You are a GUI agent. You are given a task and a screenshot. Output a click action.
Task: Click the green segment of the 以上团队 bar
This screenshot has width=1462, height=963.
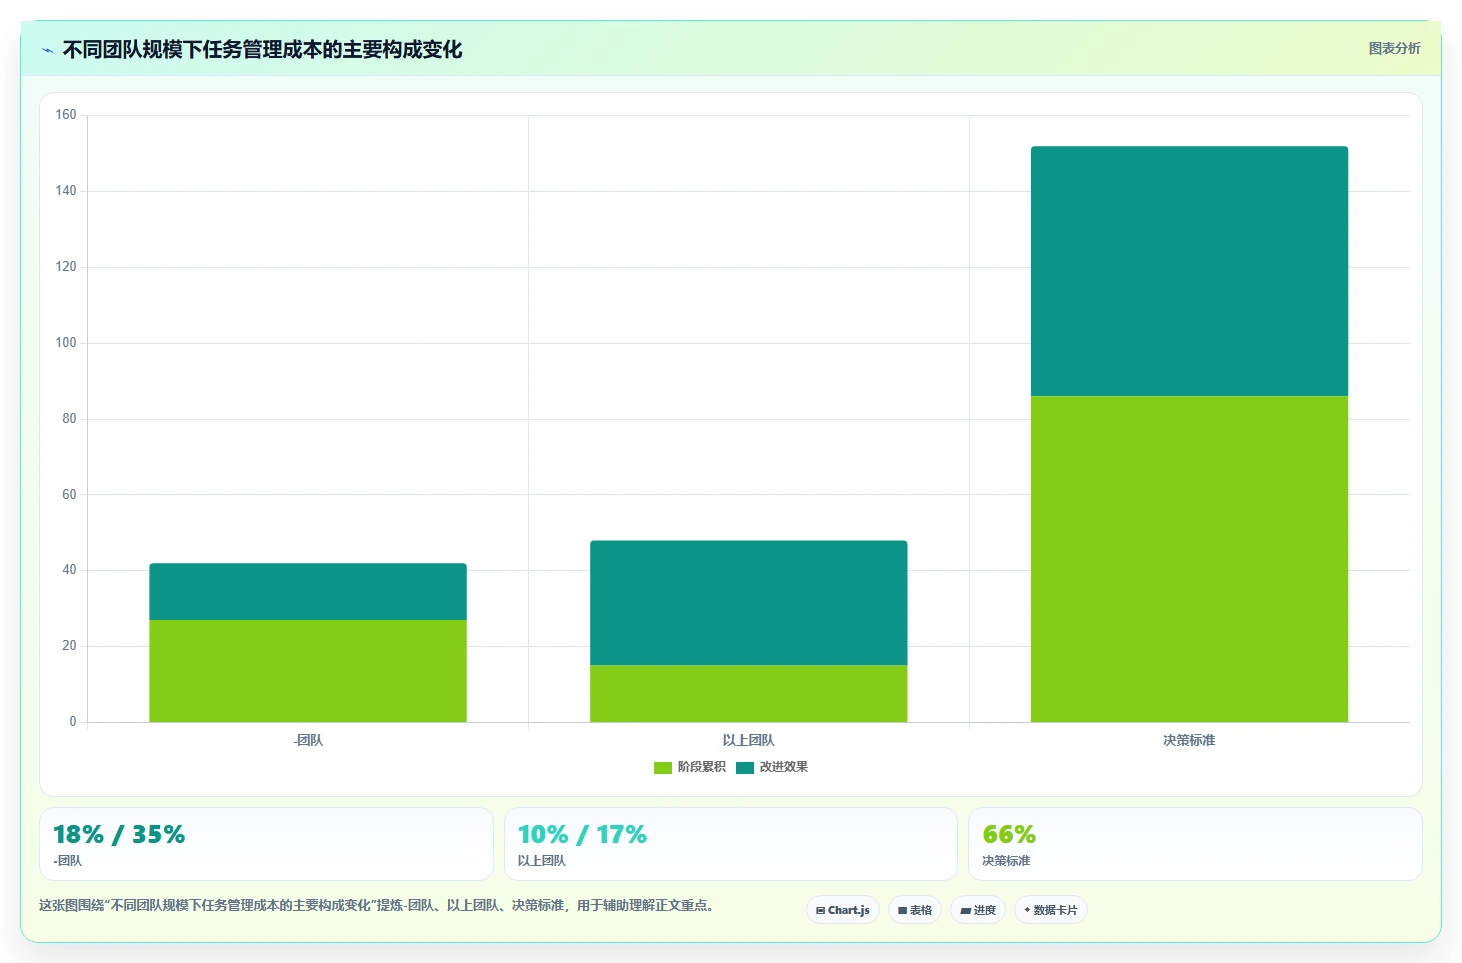click(749, 693)
